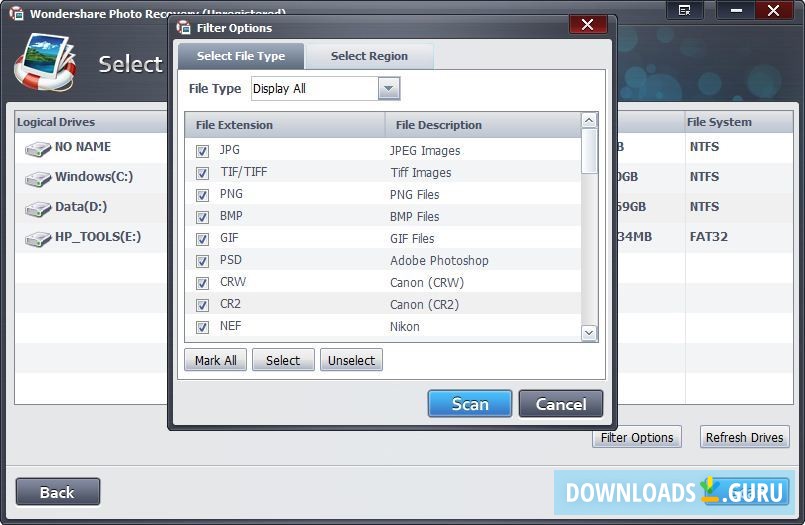Open Filter Options in main window
Image resolution: width=805 pixels, height=525 pixels.
[637, 437]
